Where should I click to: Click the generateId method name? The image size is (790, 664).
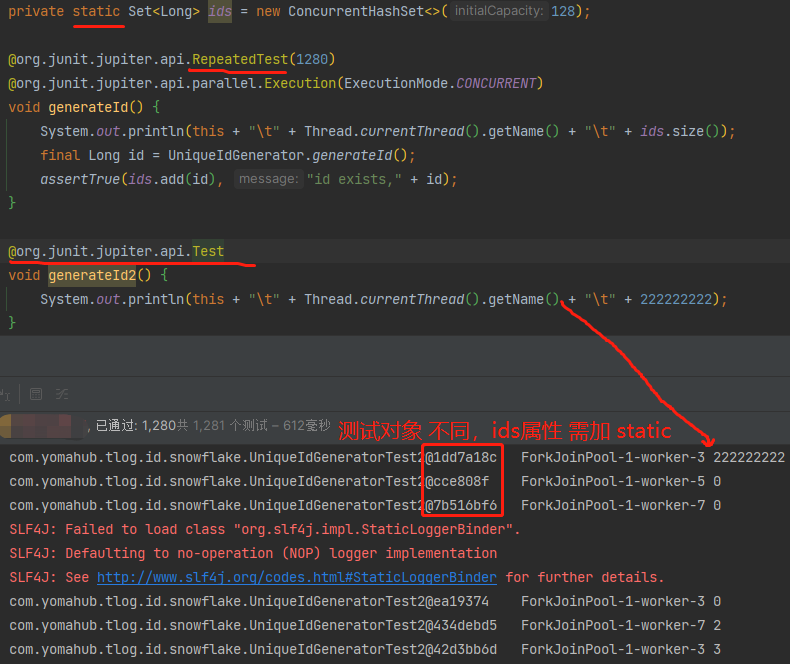pyautogui.click(x=88, y=107)
